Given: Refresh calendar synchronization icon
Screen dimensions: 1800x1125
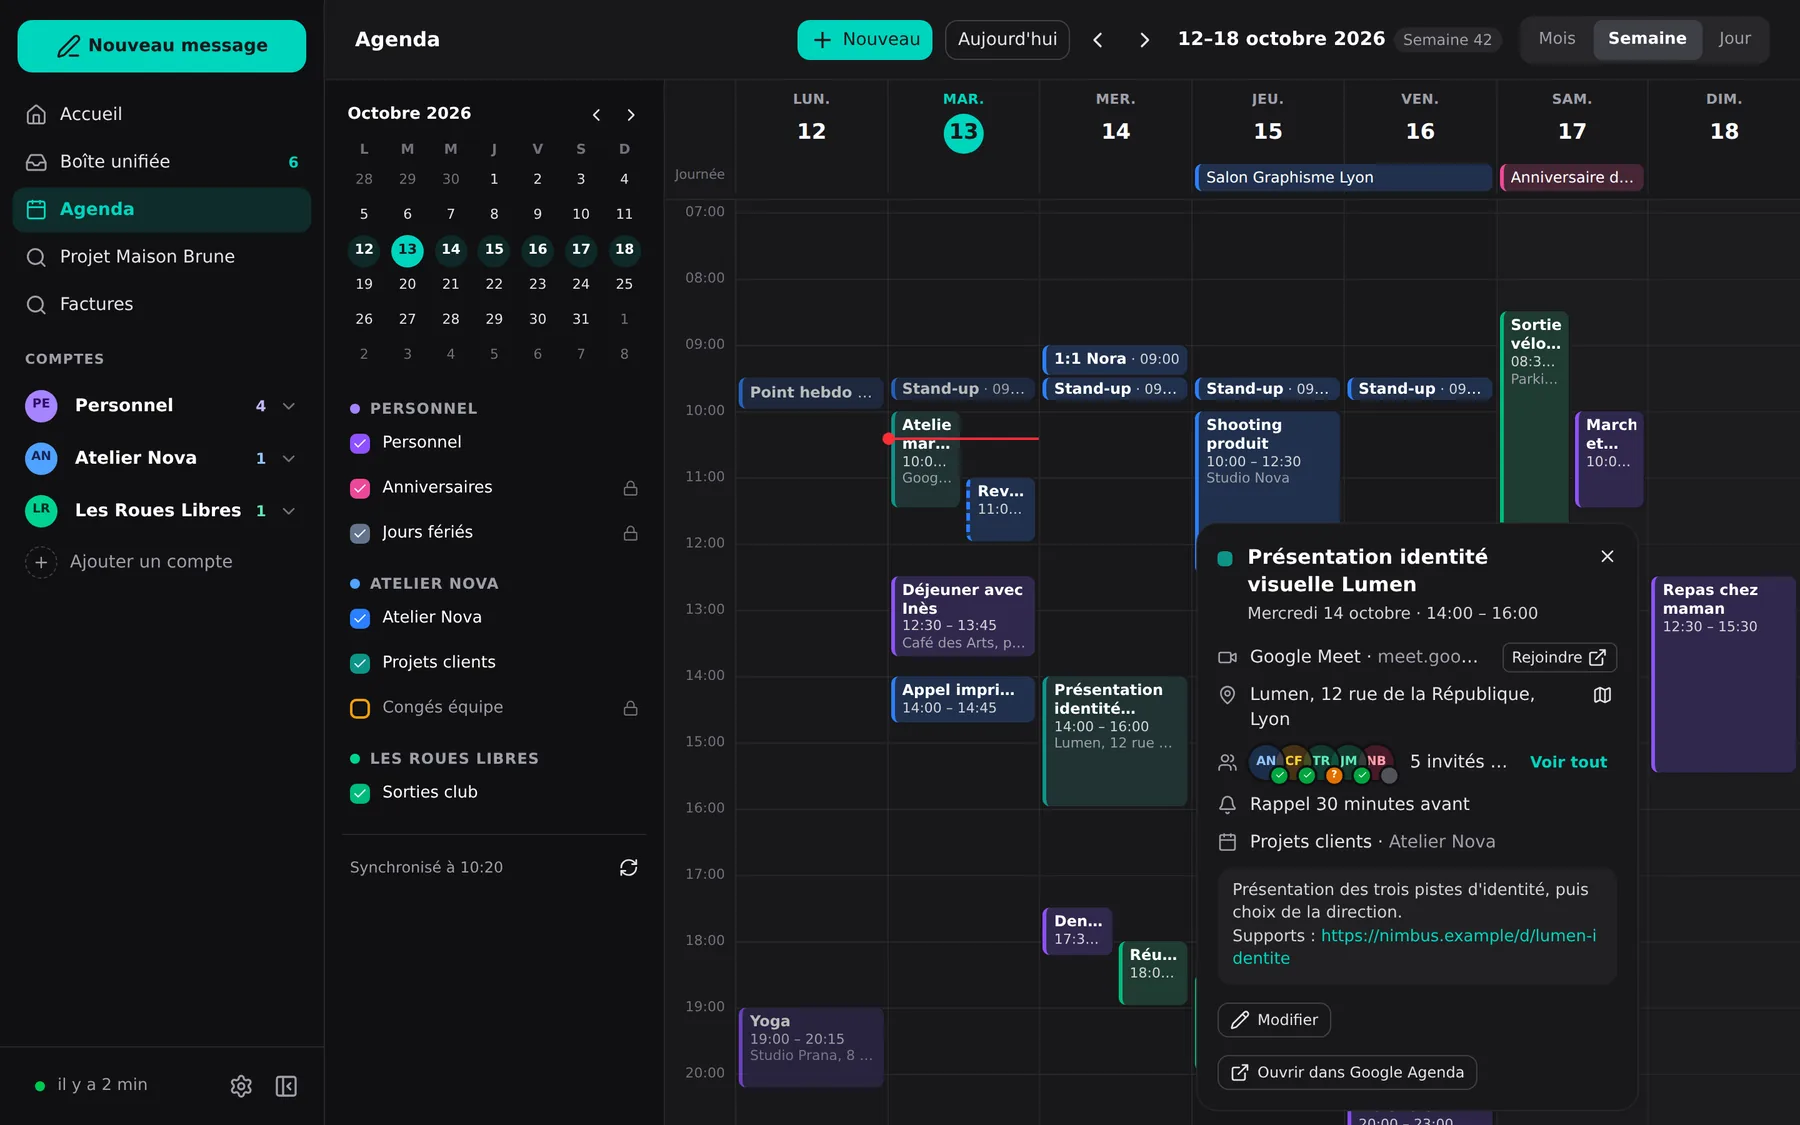Looking at the screenshot, I should point(628,868).
